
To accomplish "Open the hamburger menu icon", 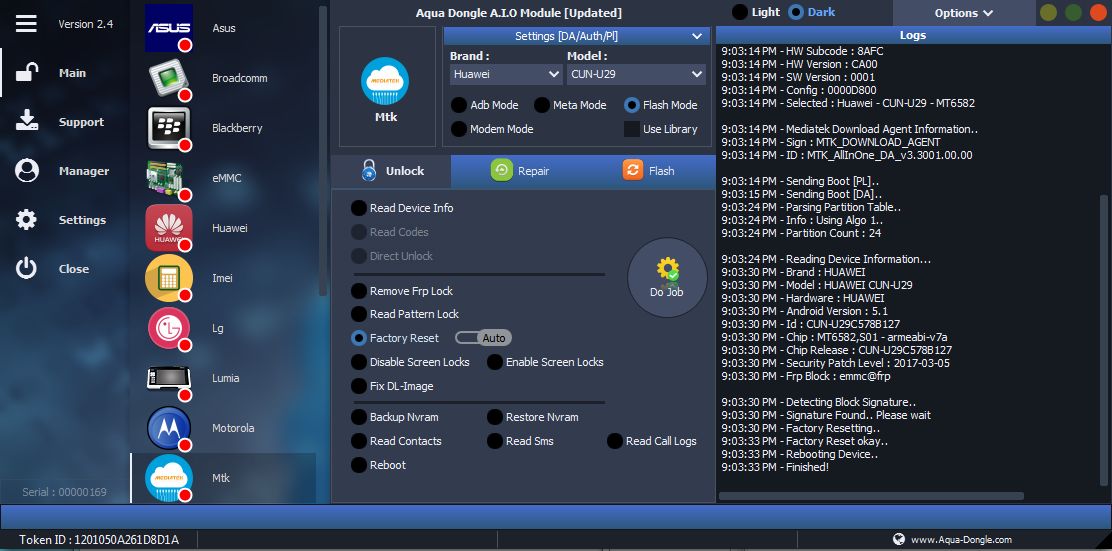I will [x=26, y=23].
